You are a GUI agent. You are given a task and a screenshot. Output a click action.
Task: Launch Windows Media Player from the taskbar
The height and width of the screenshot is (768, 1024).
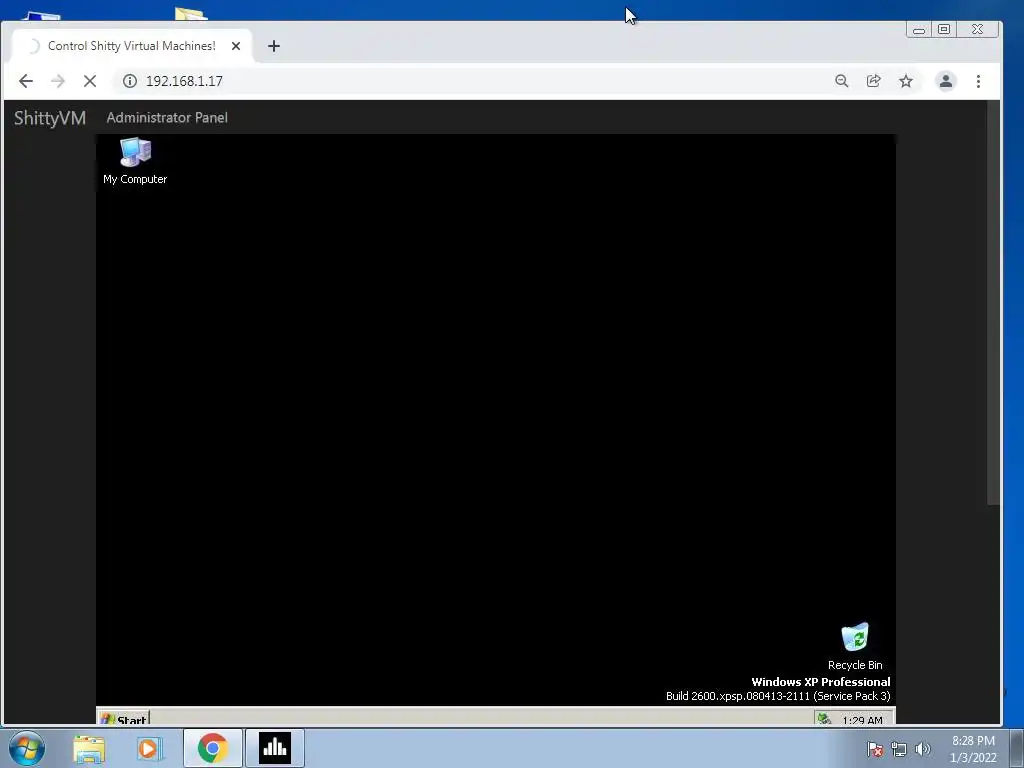[150, 748]
